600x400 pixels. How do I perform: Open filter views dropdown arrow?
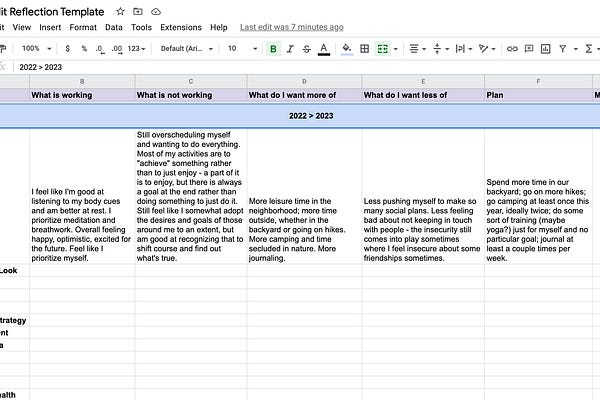(576, 49)
